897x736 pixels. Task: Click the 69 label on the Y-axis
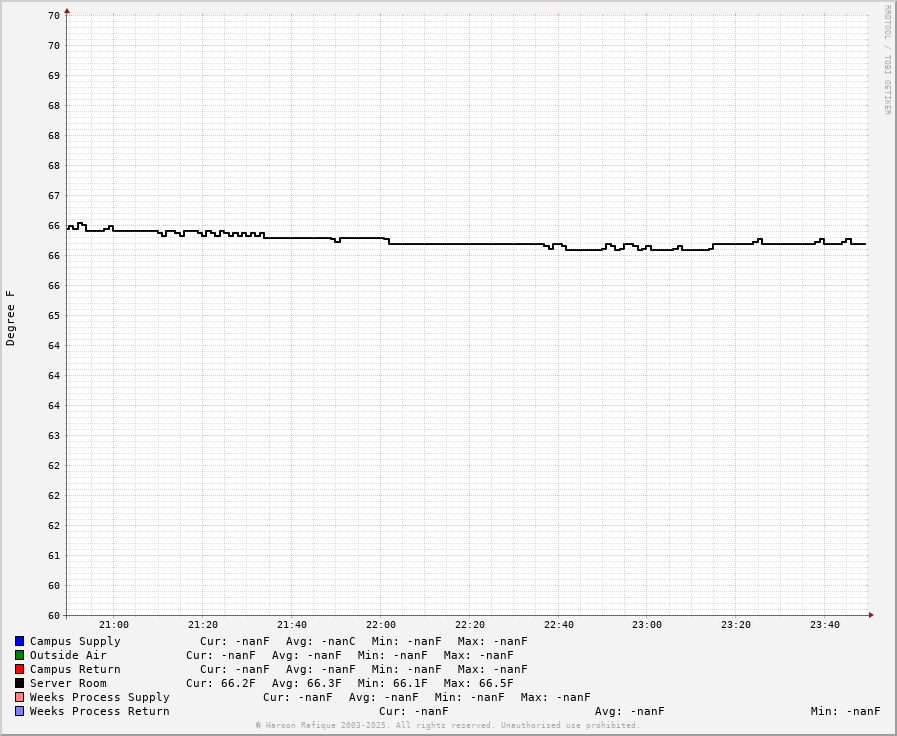tap(54, 75)
